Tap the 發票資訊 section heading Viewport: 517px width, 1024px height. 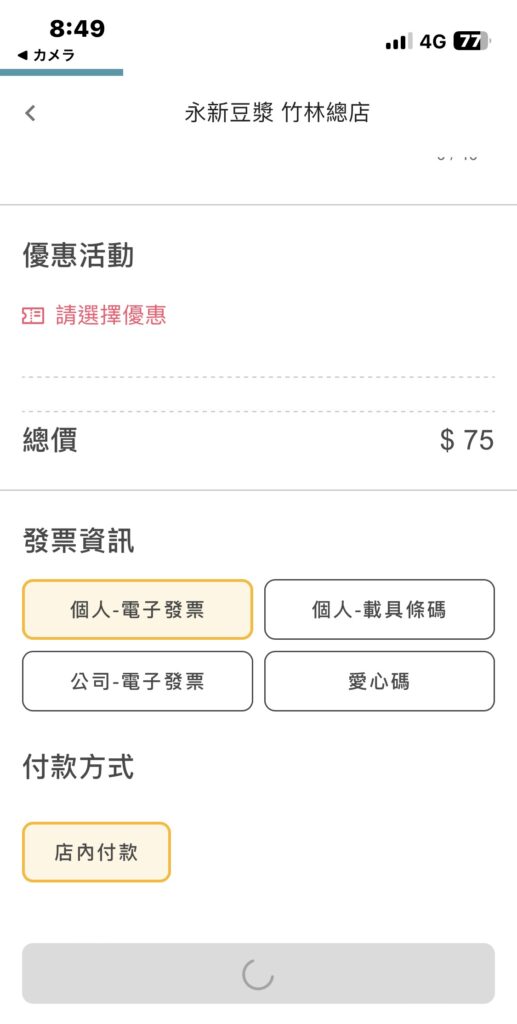click(x=78, y=541)
